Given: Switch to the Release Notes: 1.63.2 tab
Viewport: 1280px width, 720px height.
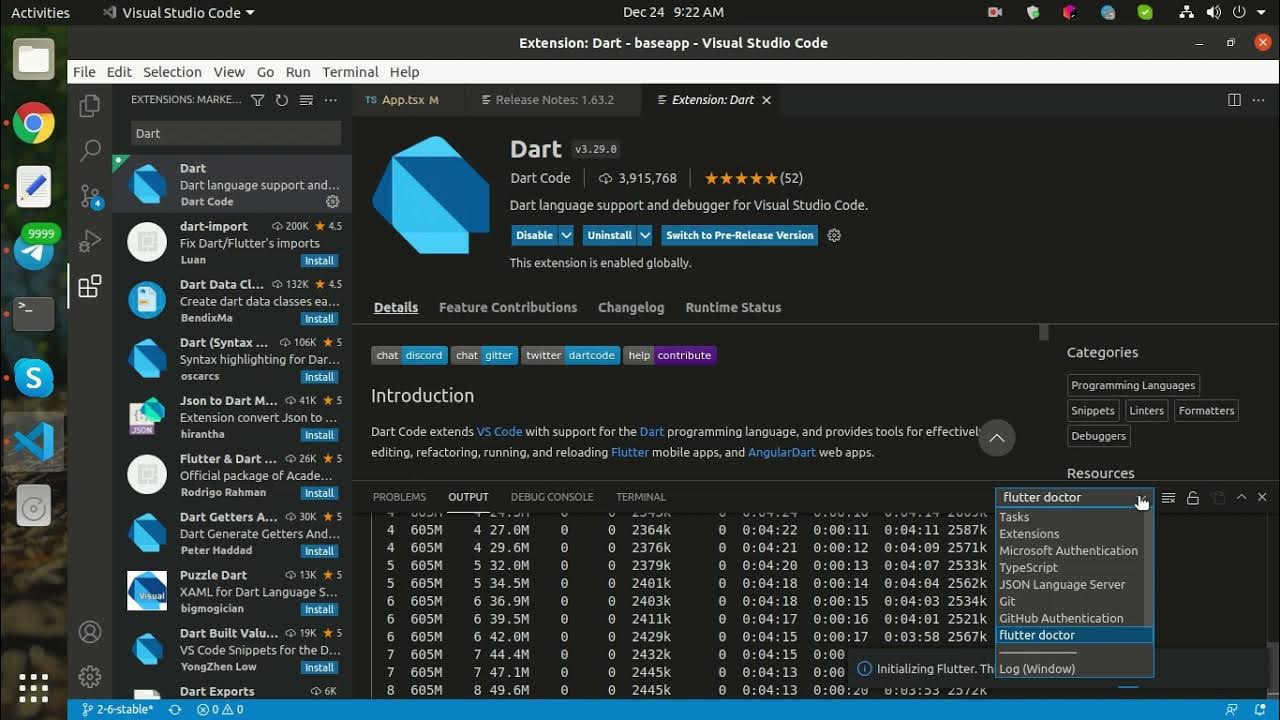Looking at the screenshot, I should [554, 100].
